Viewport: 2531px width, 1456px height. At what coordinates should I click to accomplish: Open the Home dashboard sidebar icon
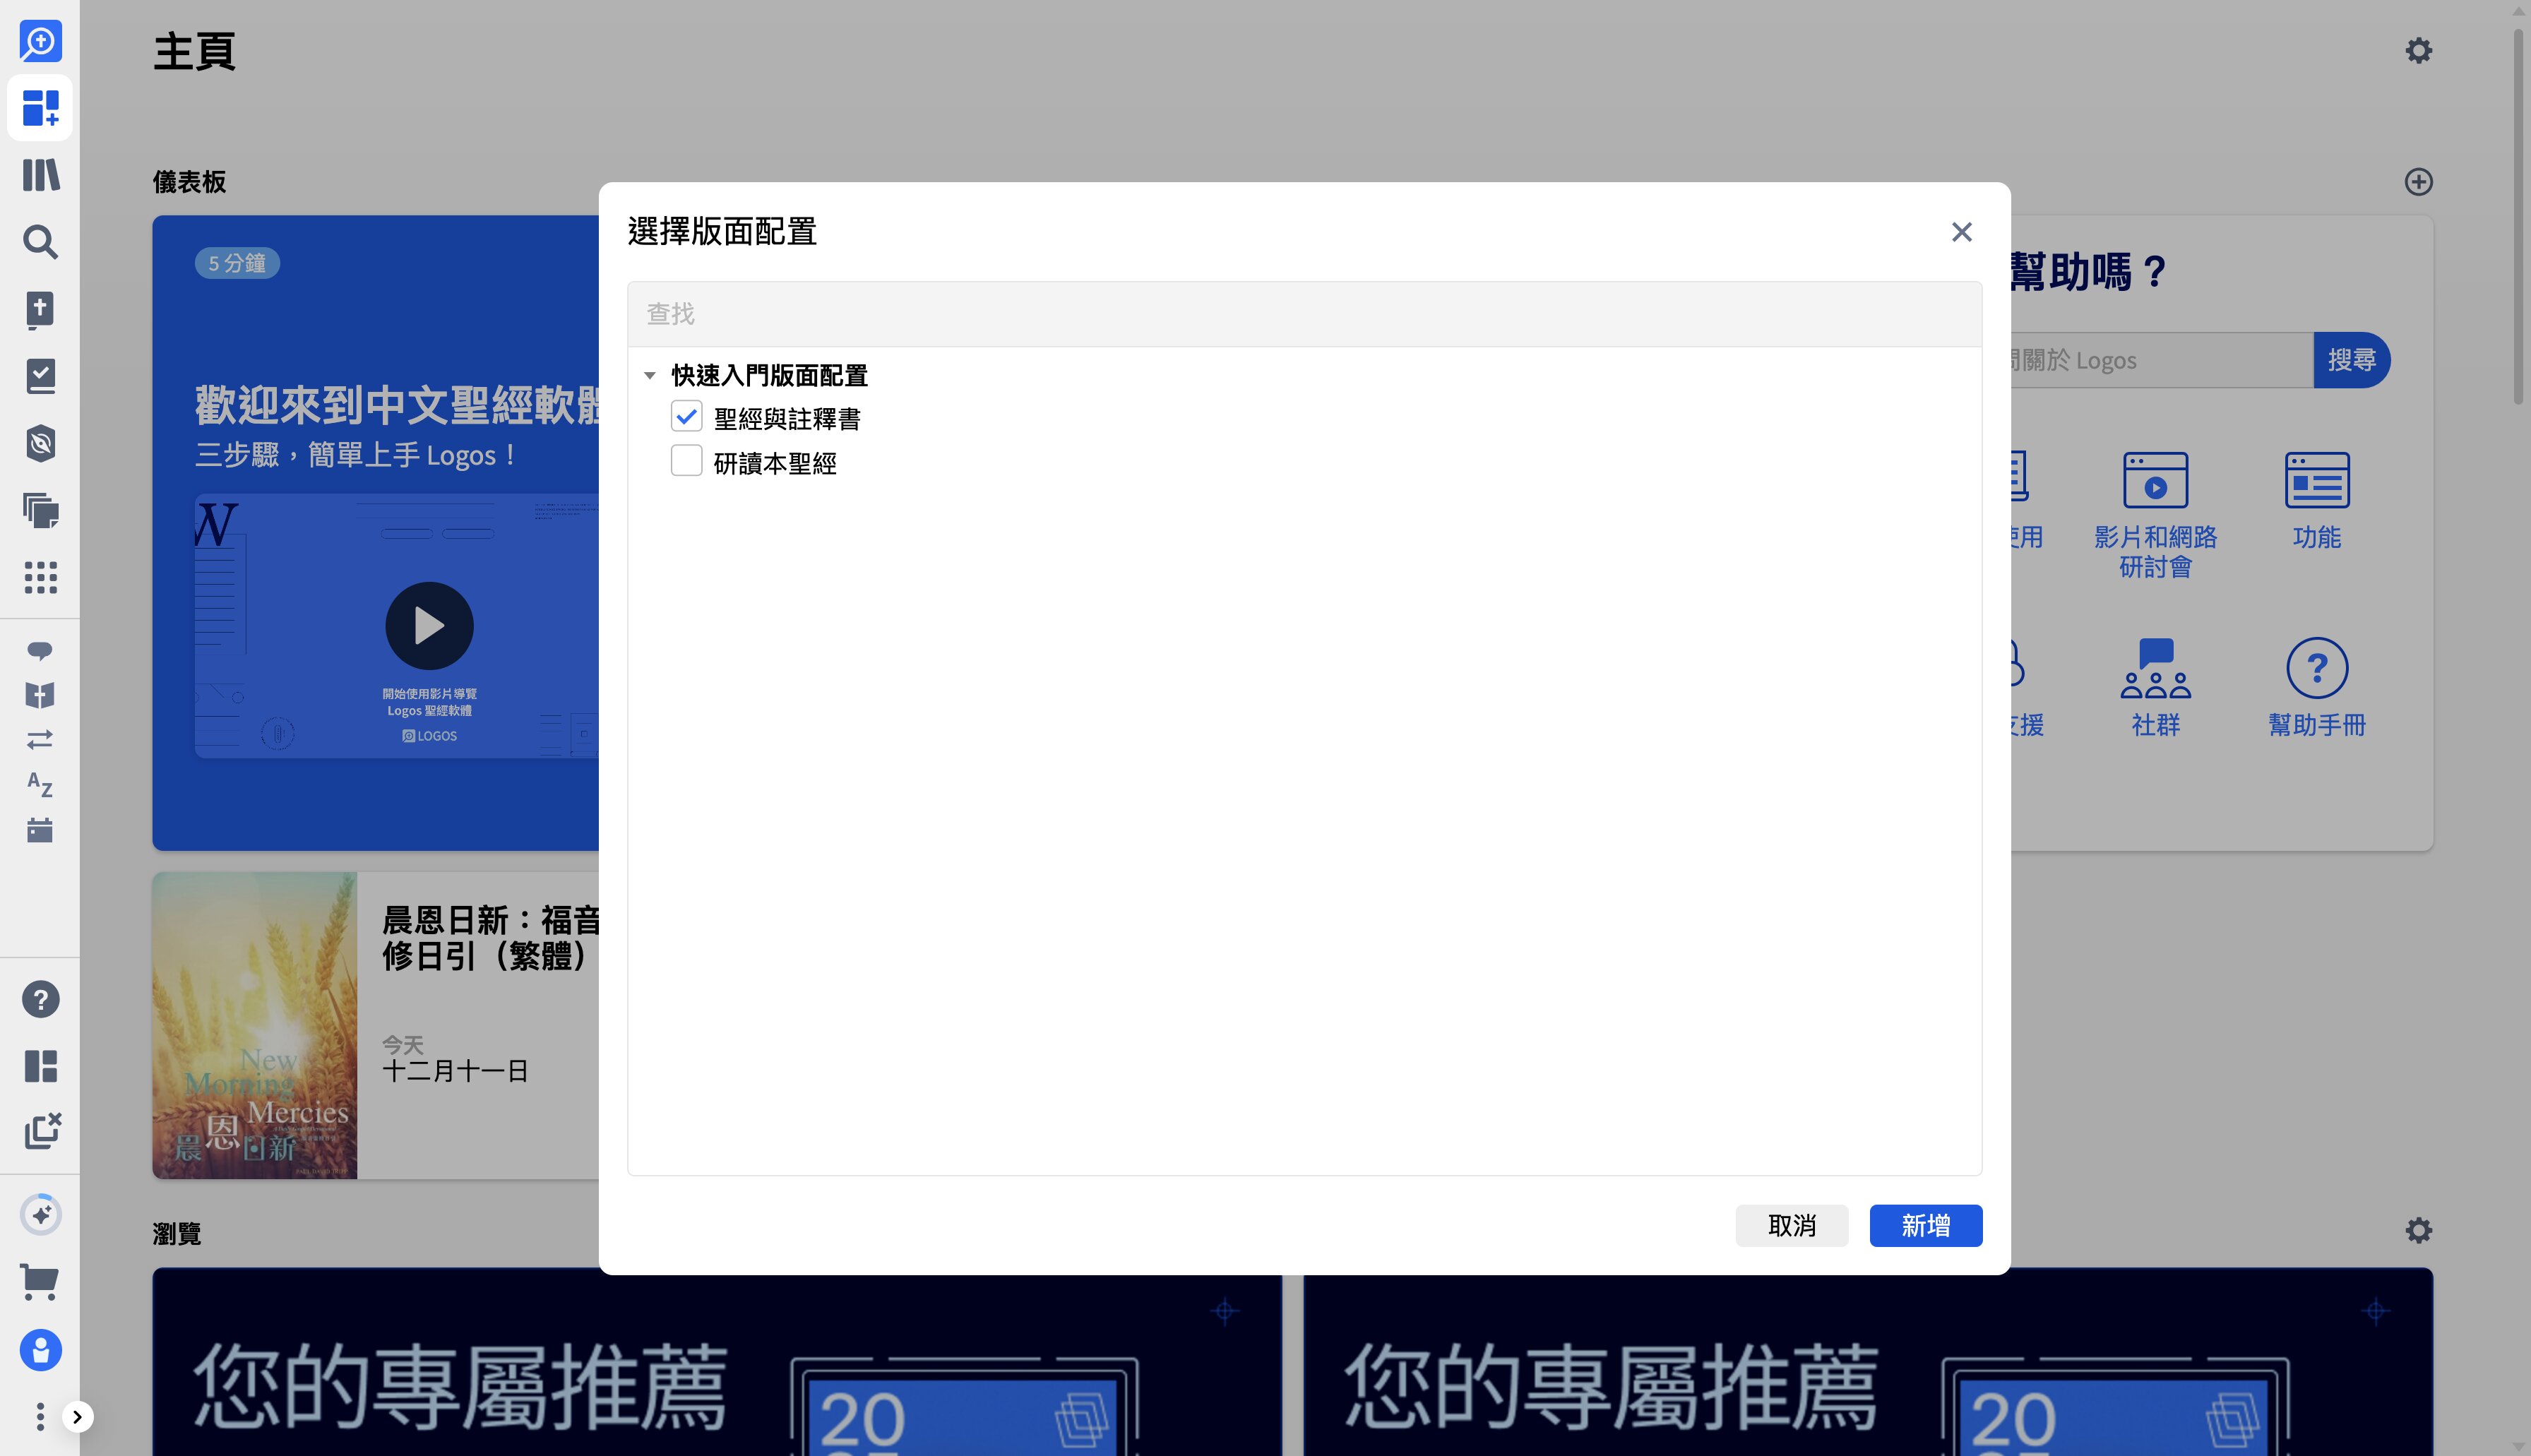click(x=40, y=108)
